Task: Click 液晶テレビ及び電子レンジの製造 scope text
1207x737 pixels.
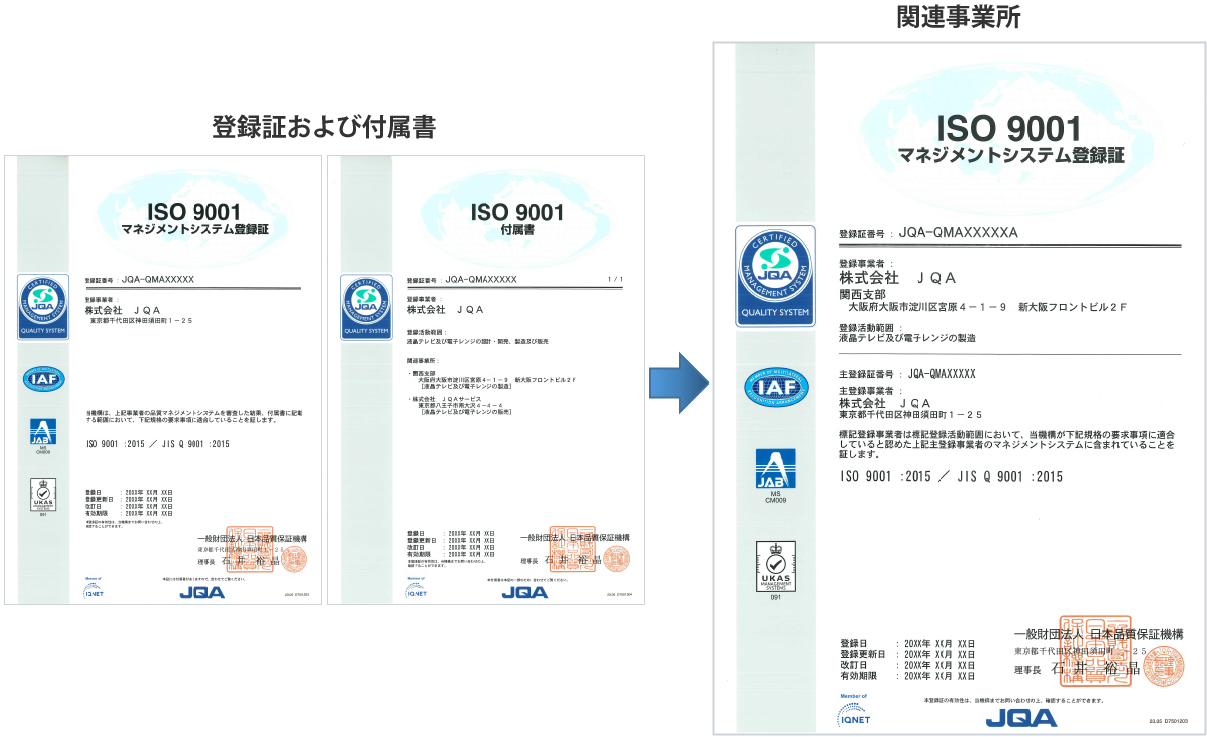Action: [907, 338]
